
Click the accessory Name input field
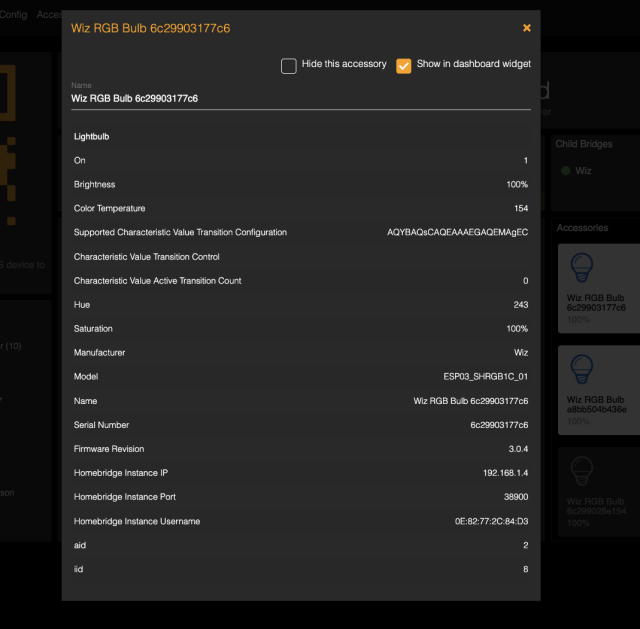[x=301, y=98]
